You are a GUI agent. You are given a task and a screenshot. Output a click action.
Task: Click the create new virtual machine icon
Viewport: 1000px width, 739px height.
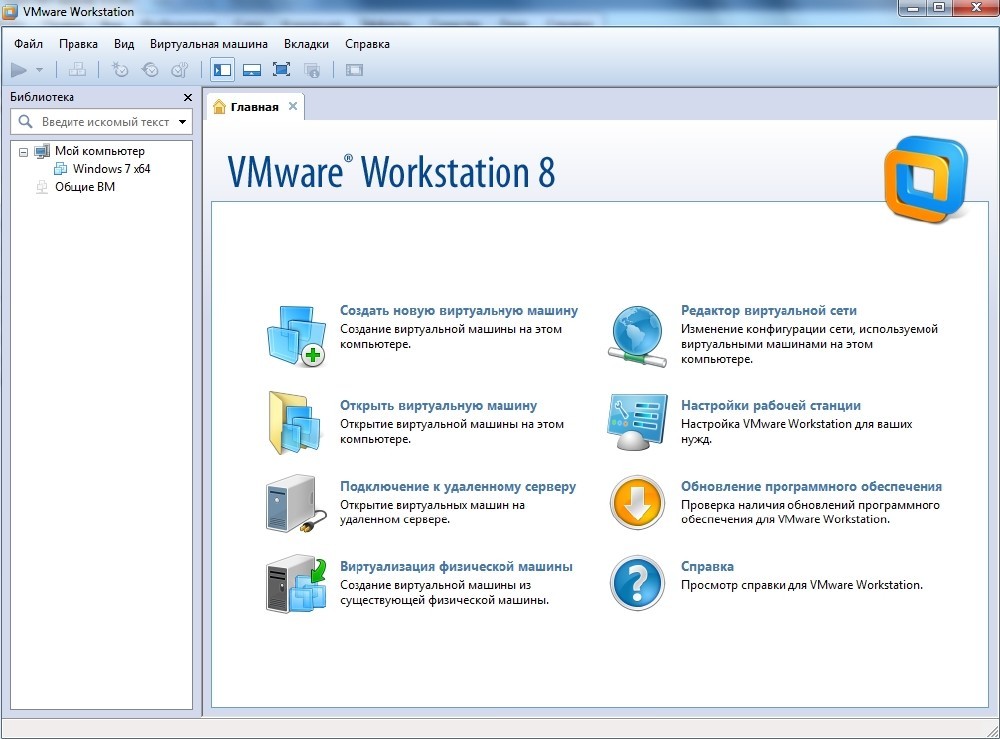[296, 336]
